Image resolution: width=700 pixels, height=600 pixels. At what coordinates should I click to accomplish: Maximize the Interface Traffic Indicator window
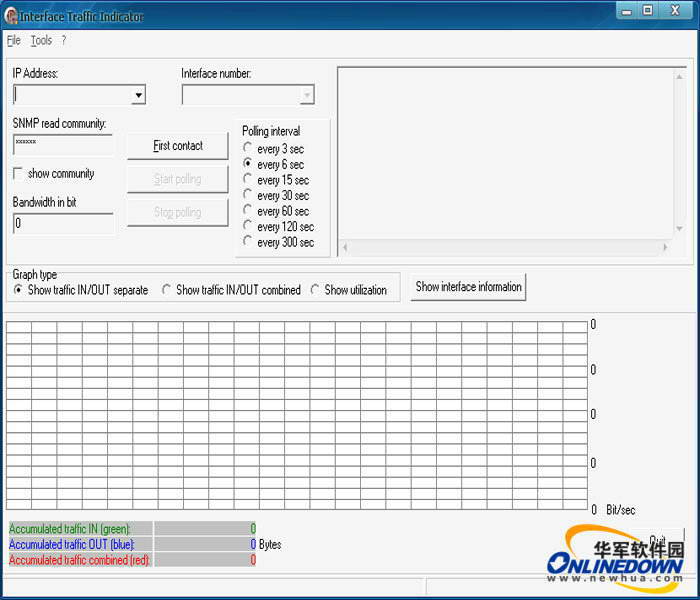pos(648,10)
